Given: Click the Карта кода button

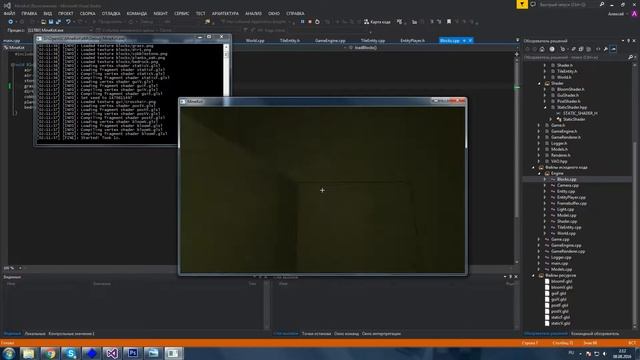Looking at the screenshot, I should [x=377, y=22].
